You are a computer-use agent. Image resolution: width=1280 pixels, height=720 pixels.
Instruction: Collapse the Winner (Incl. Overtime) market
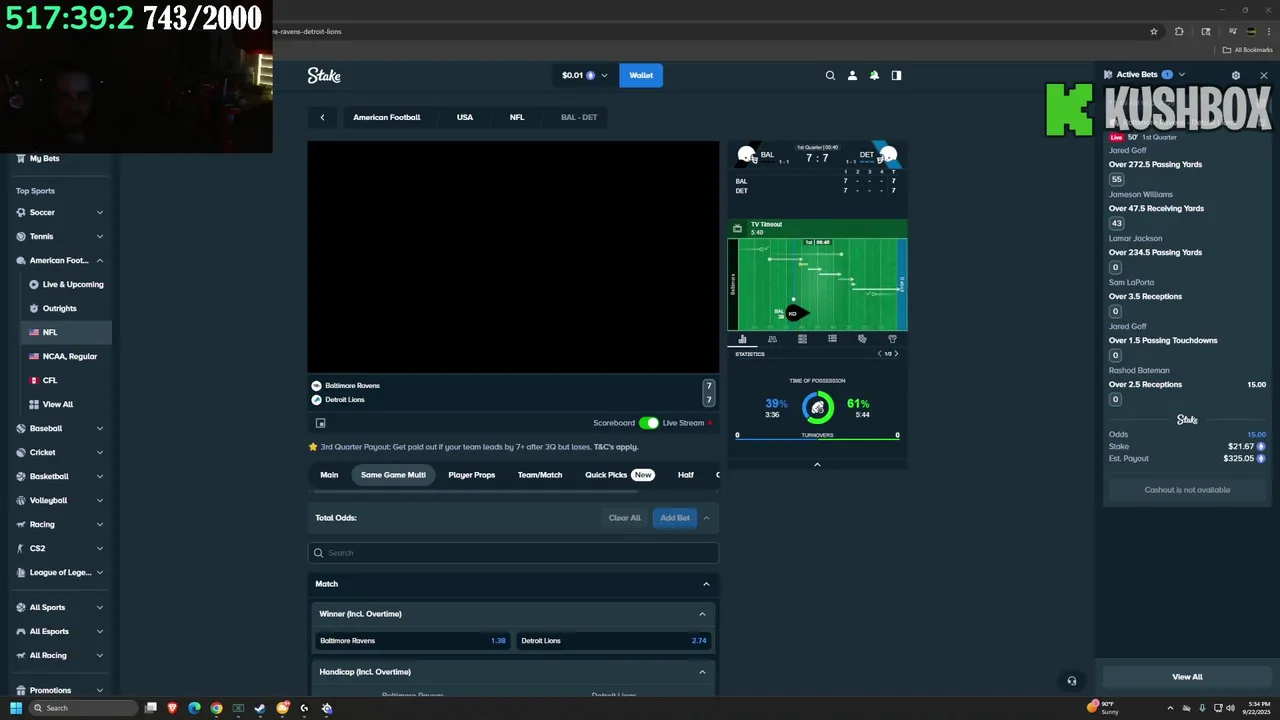[x=702, y=614]
